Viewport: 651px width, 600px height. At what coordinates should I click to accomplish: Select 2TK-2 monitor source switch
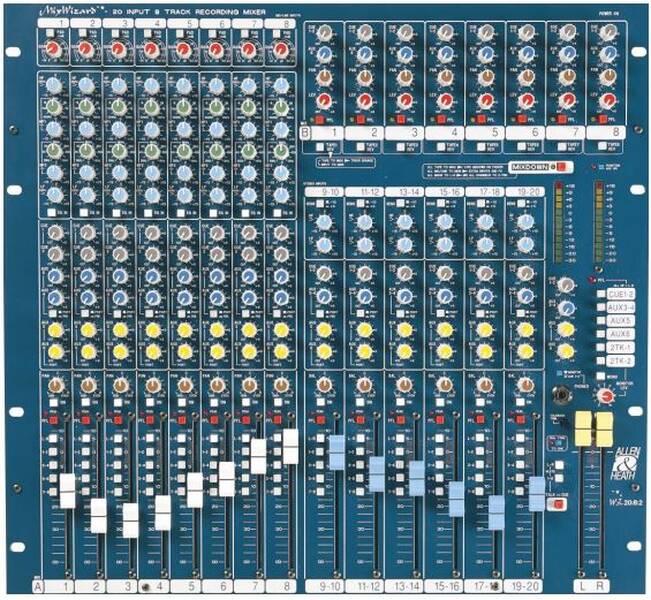point(601,361)
